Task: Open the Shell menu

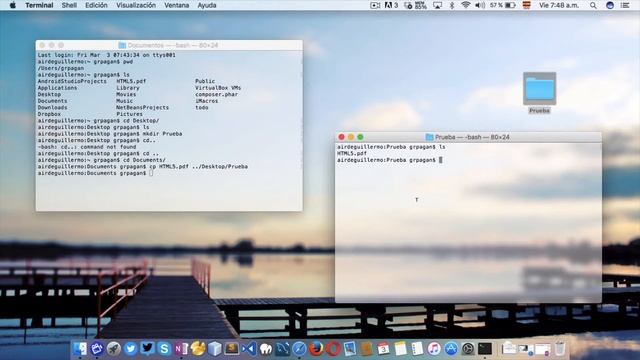Action: point(69,5)
